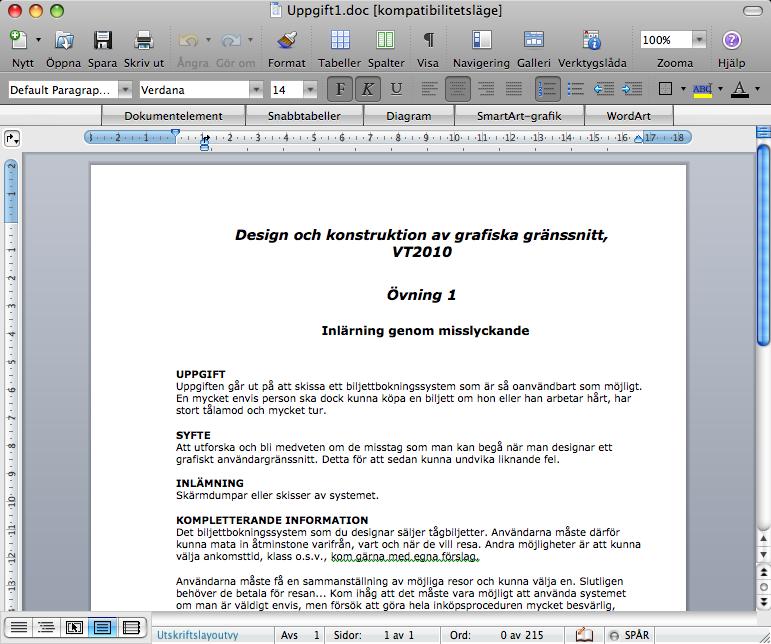This screenshot has height=644, width=771.
Task: Save the document with Spara icon
Action: tap(103, 40)
